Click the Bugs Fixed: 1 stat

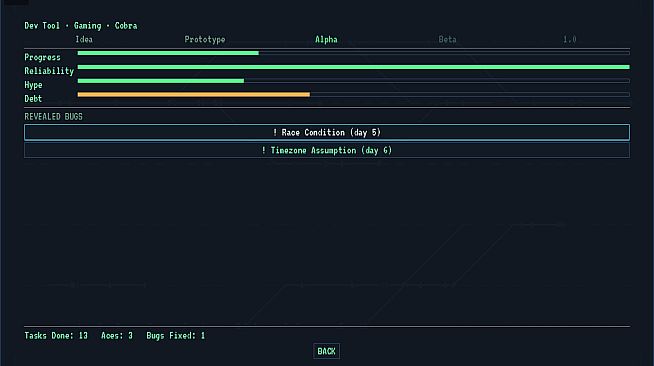176,336
